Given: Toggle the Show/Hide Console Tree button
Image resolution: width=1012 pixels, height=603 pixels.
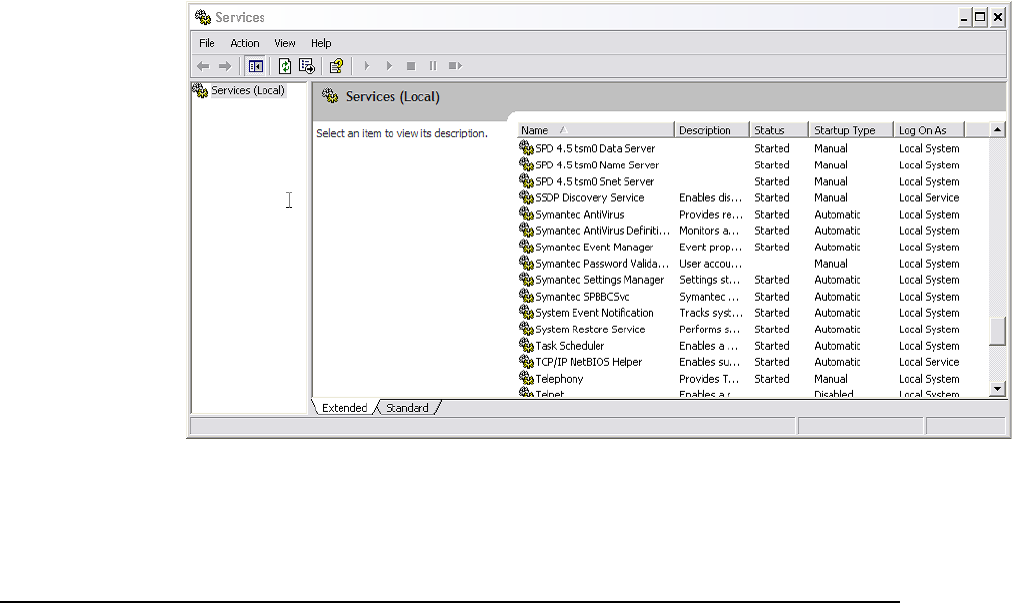Looking at the screenshot, I should (256, 66).
